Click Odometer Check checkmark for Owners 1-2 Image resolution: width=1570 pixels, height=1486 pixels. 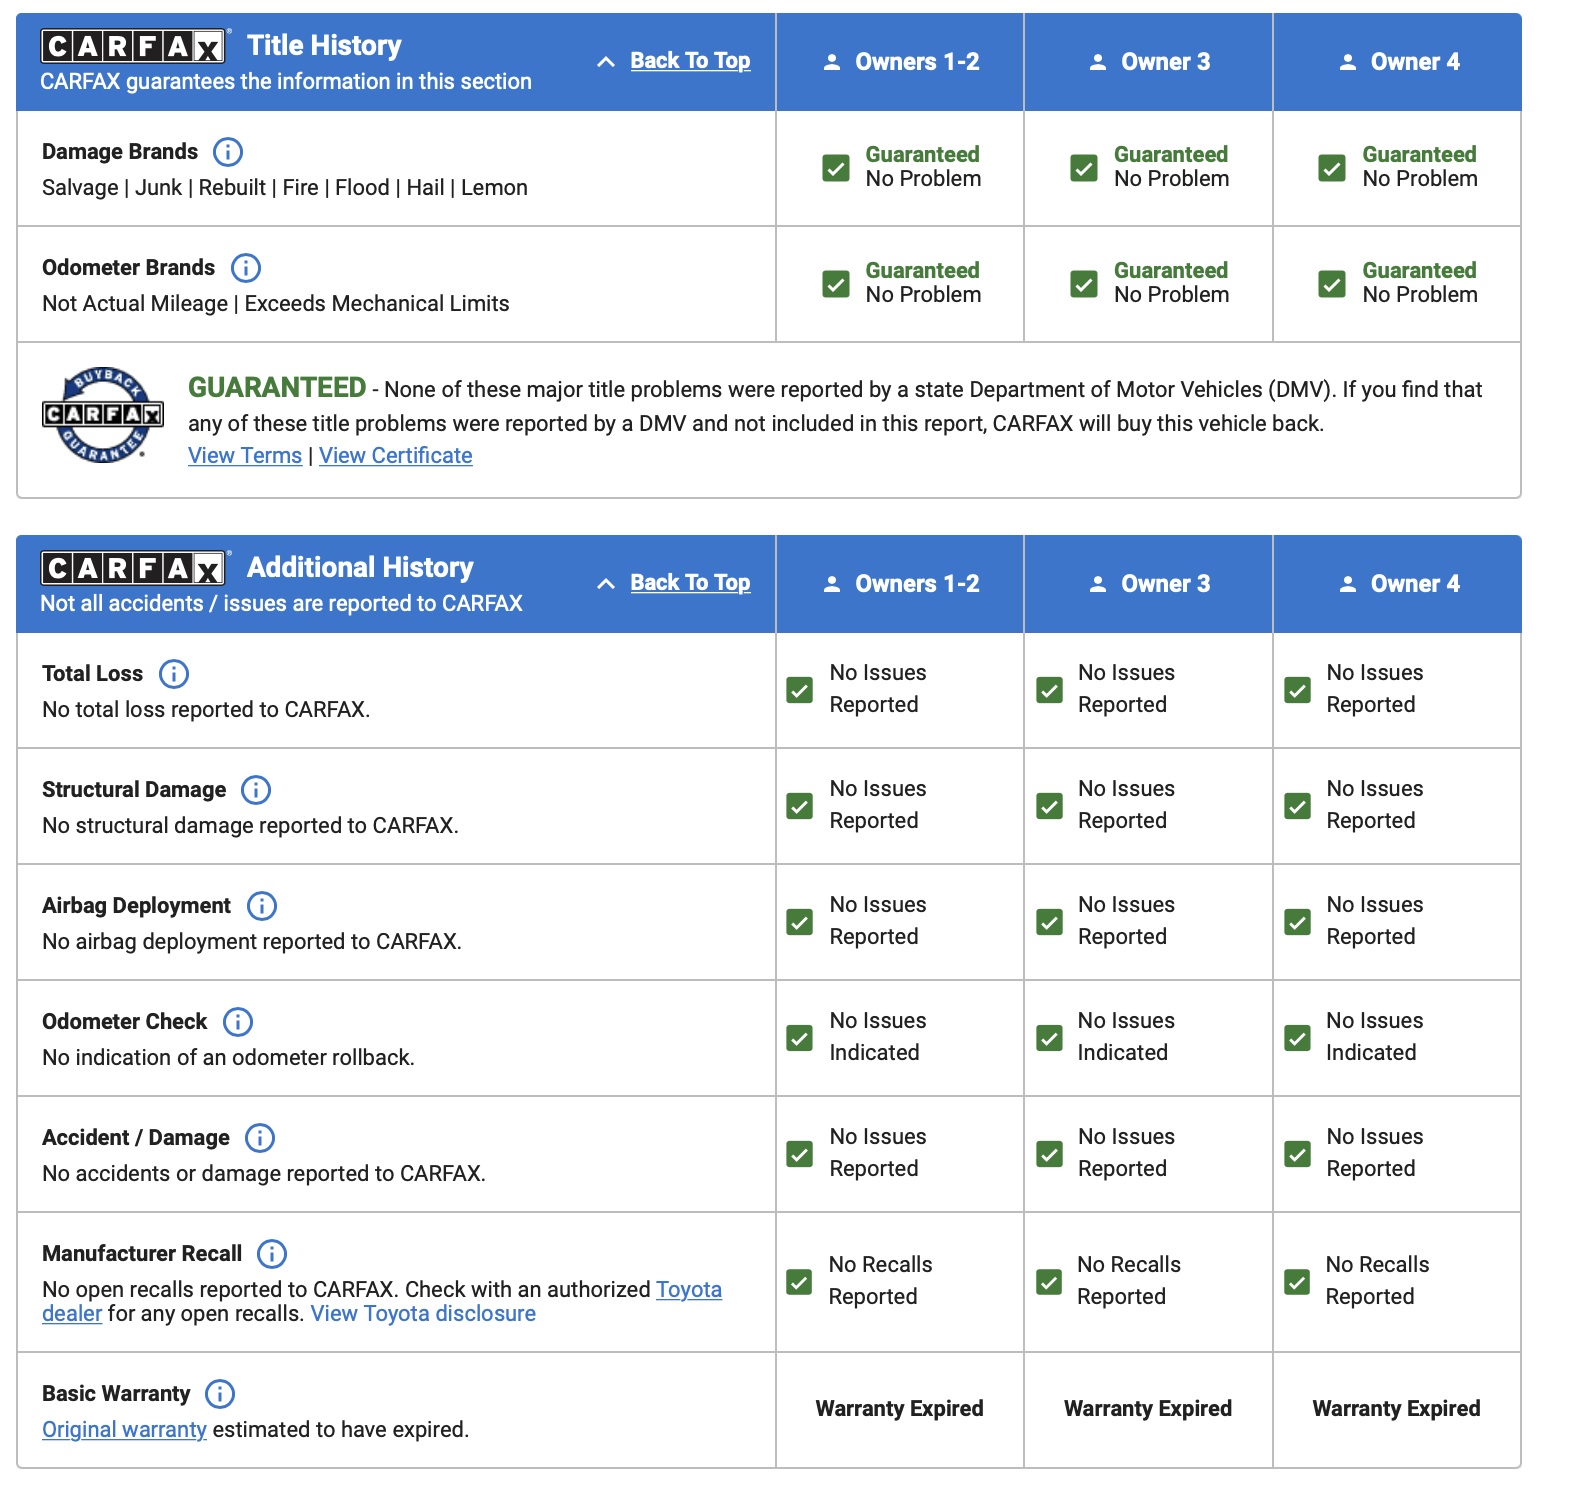coord(800,1038)
